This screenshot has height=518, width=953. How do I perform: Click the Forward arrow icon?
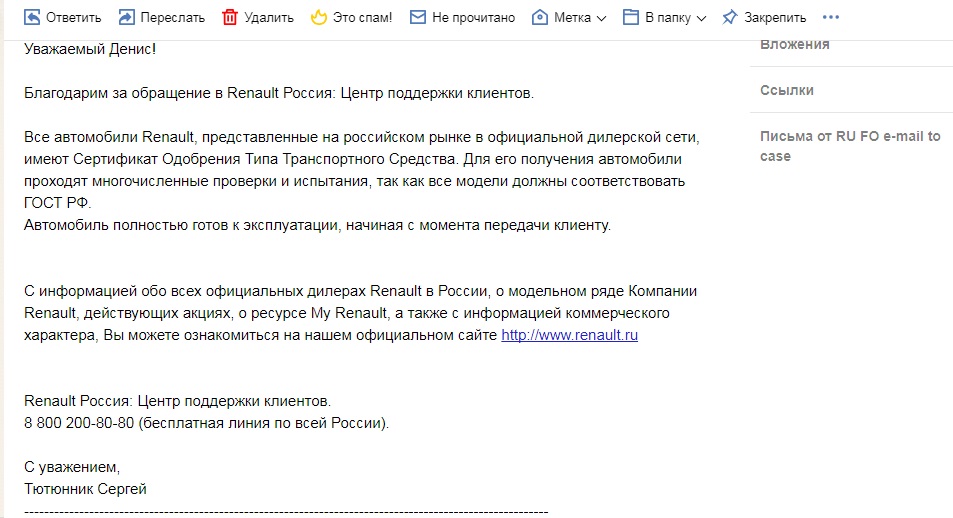126,17
